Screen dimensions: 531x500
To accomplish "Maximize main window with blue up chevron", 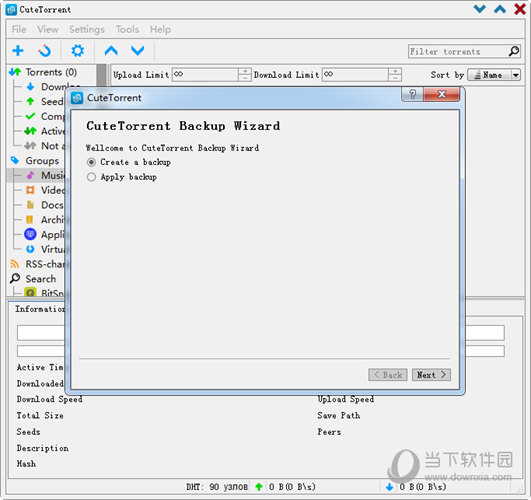I will pyautogui.click(x=500, y=9).
